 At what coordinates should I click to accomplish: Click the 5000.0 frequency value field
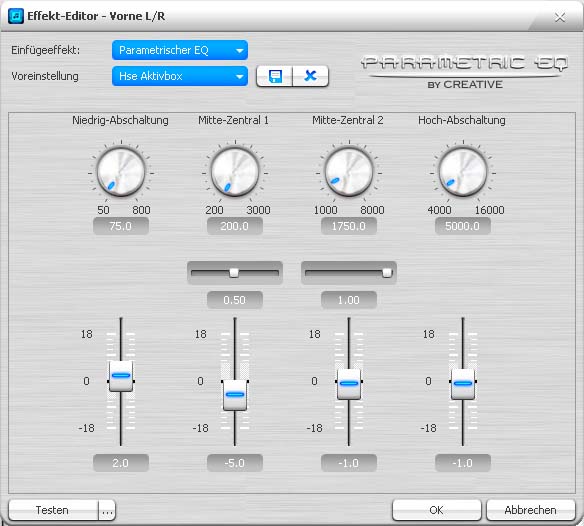pos(463,226)
